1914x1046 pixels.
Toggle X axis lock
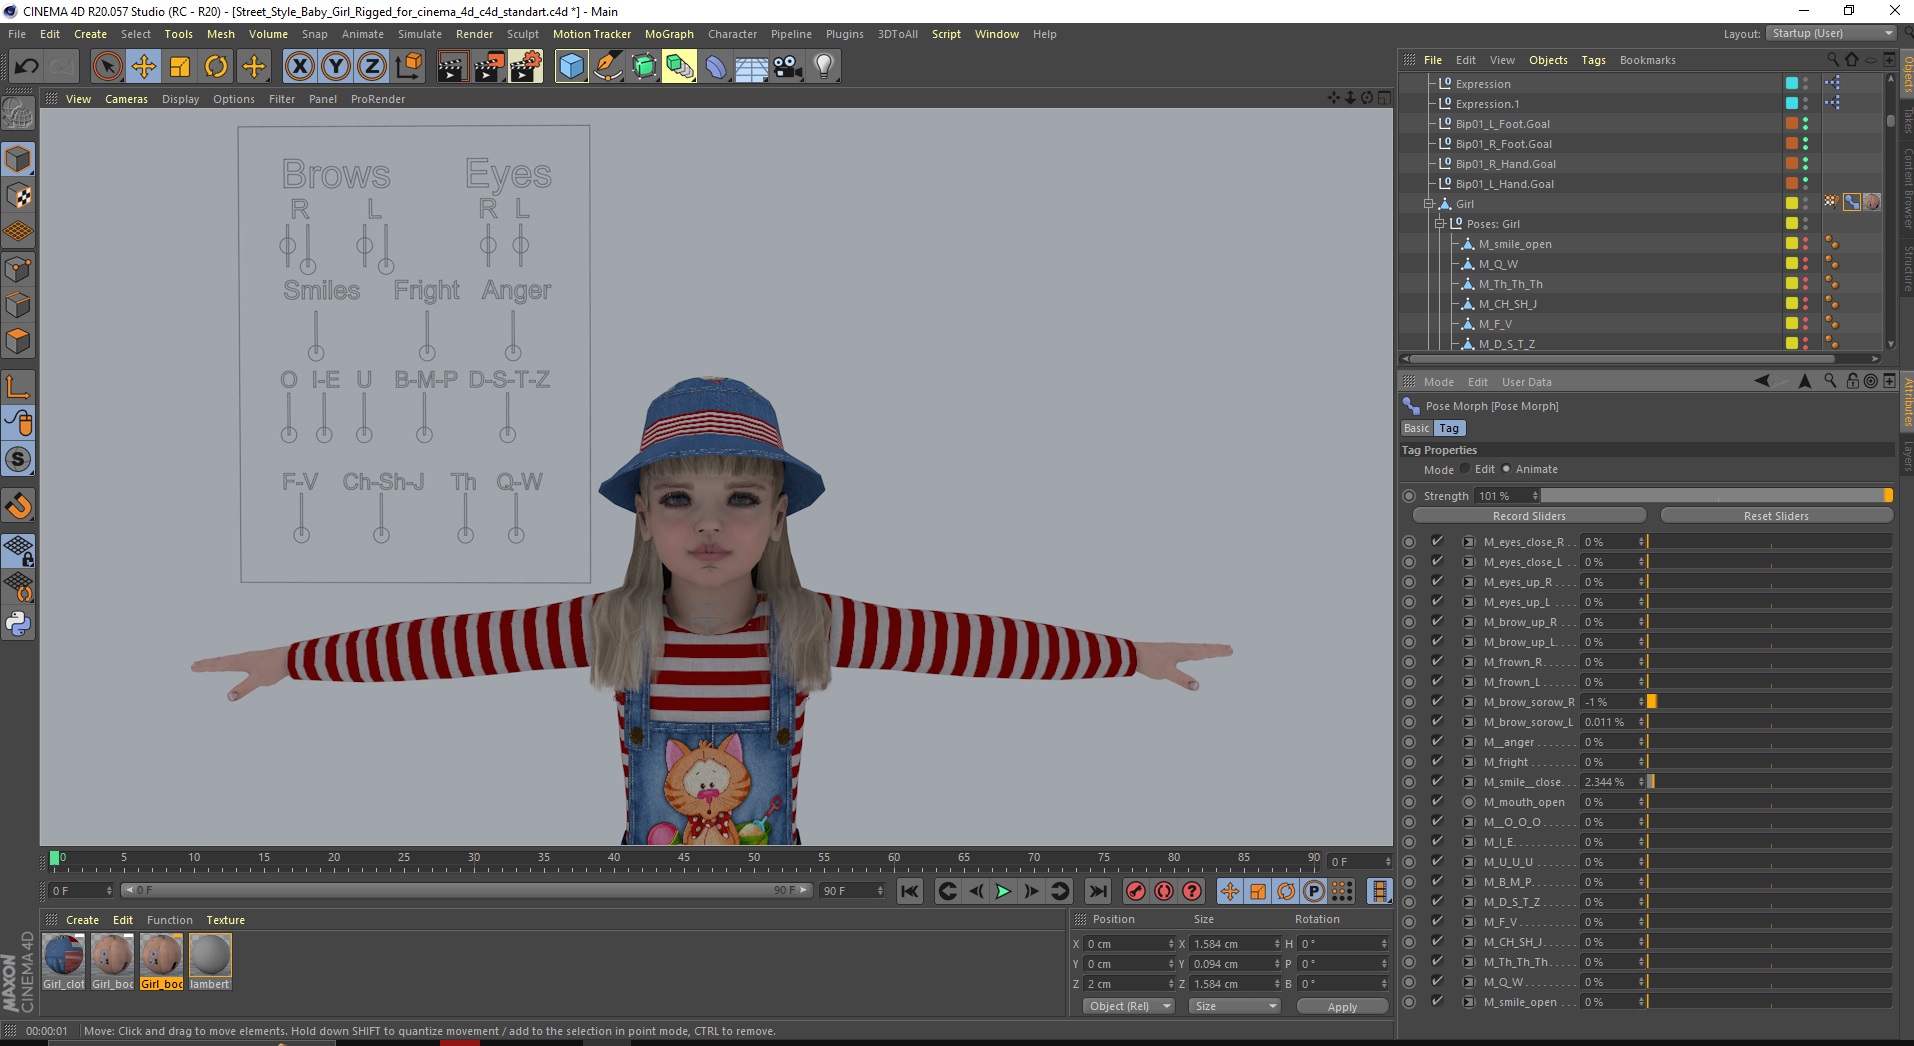coord(299,67)
